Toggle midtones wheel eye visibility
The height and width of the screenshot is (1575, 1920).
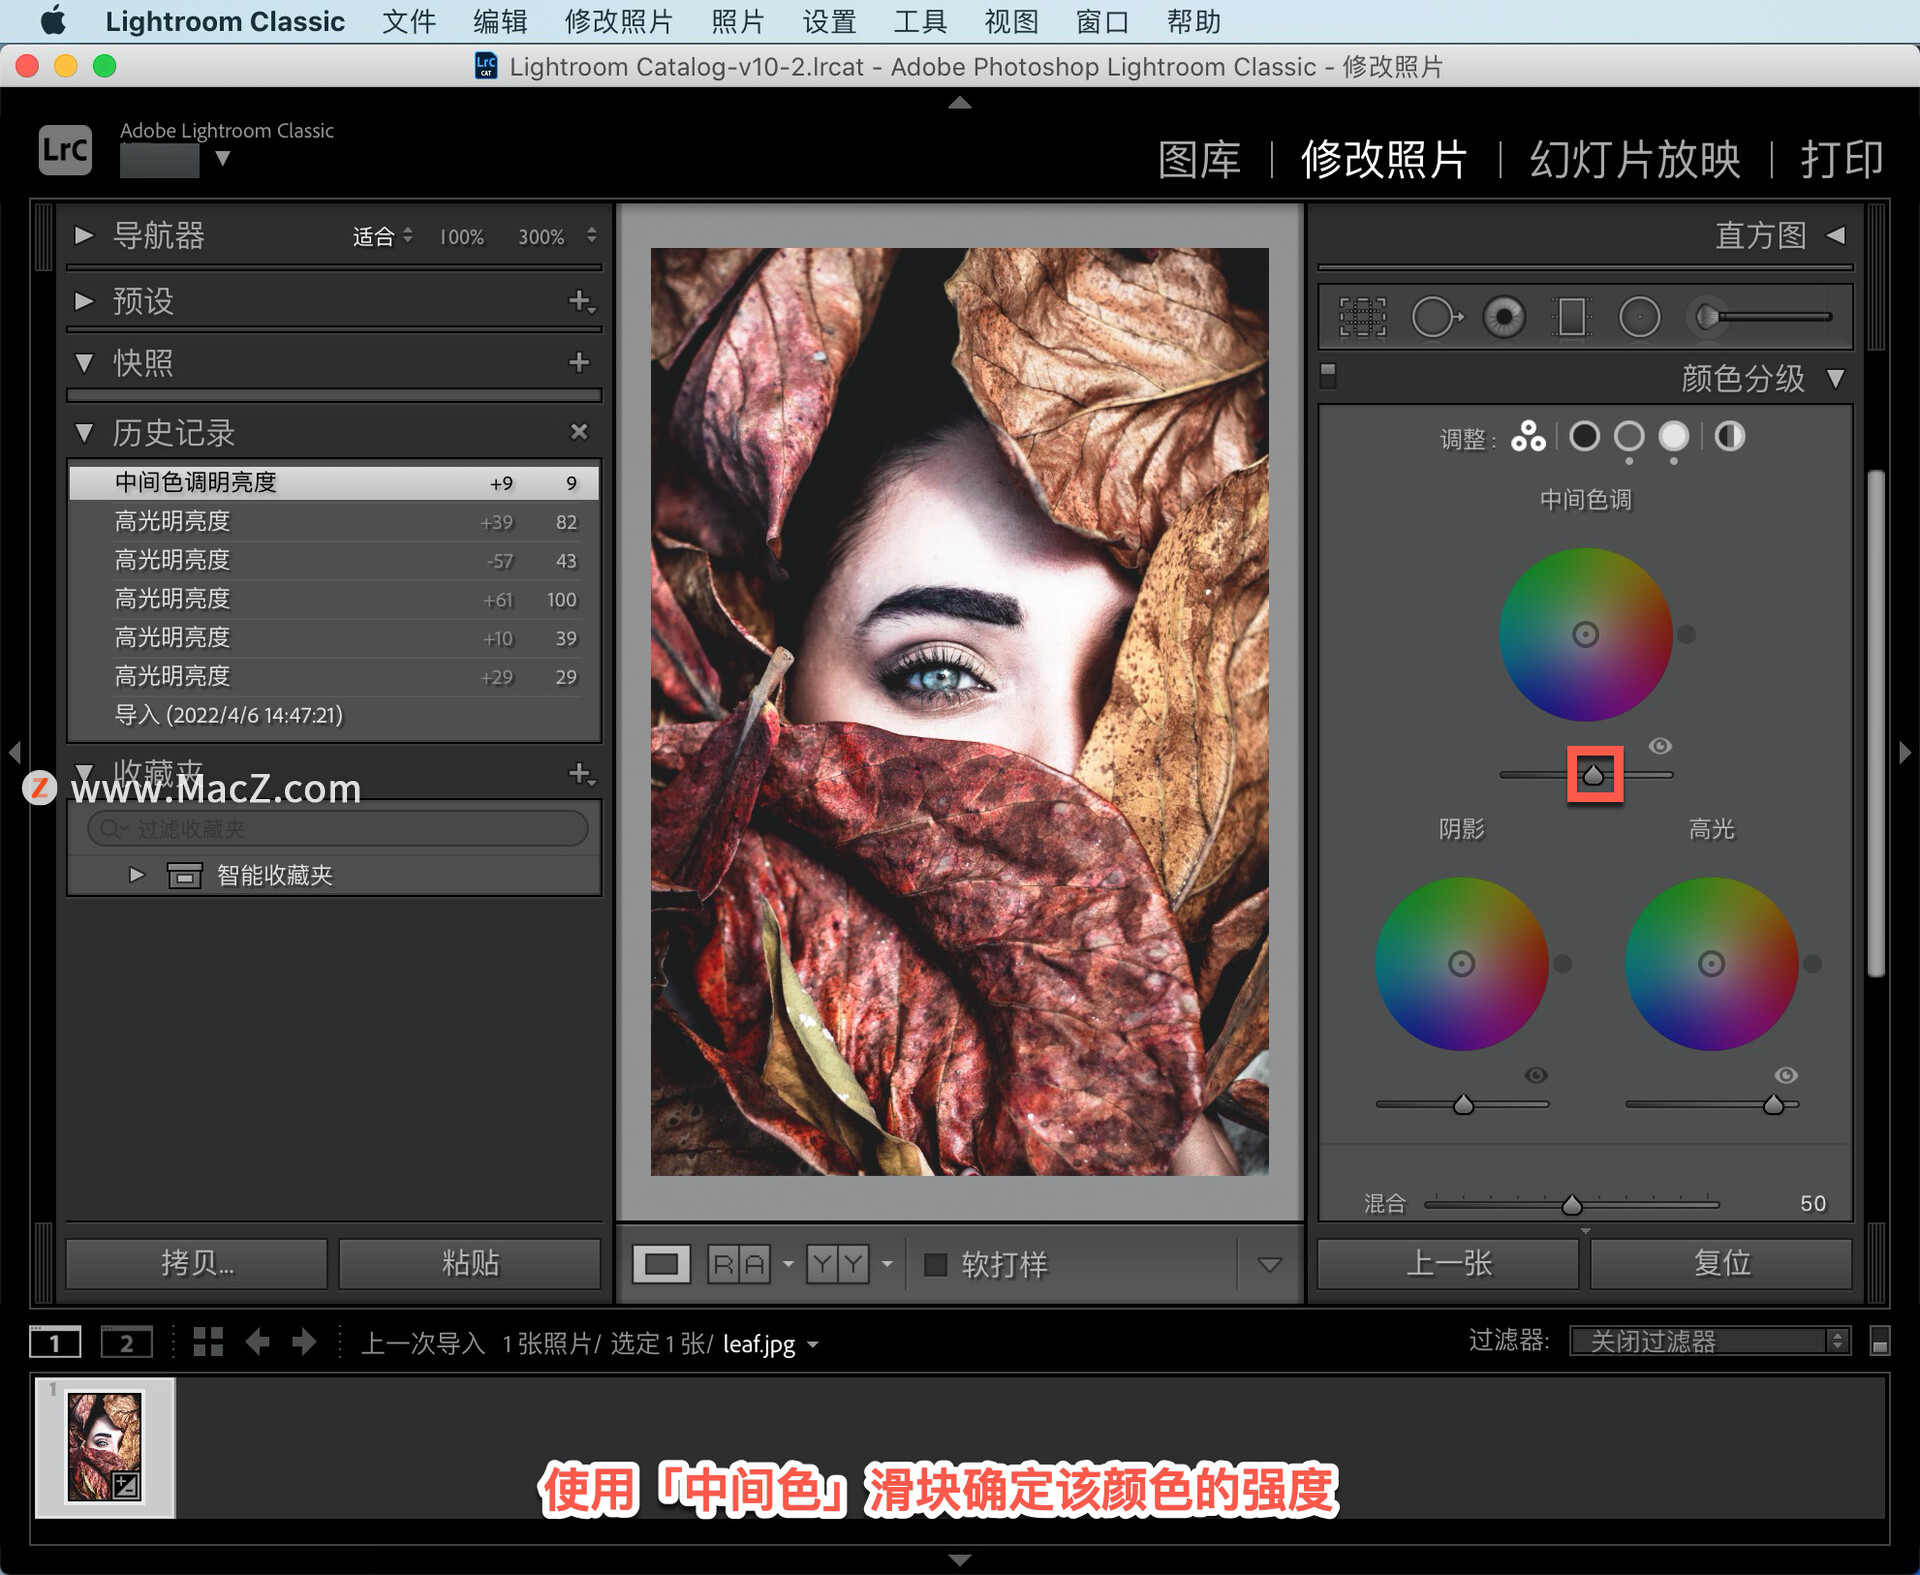click(x=1660, y=746)
